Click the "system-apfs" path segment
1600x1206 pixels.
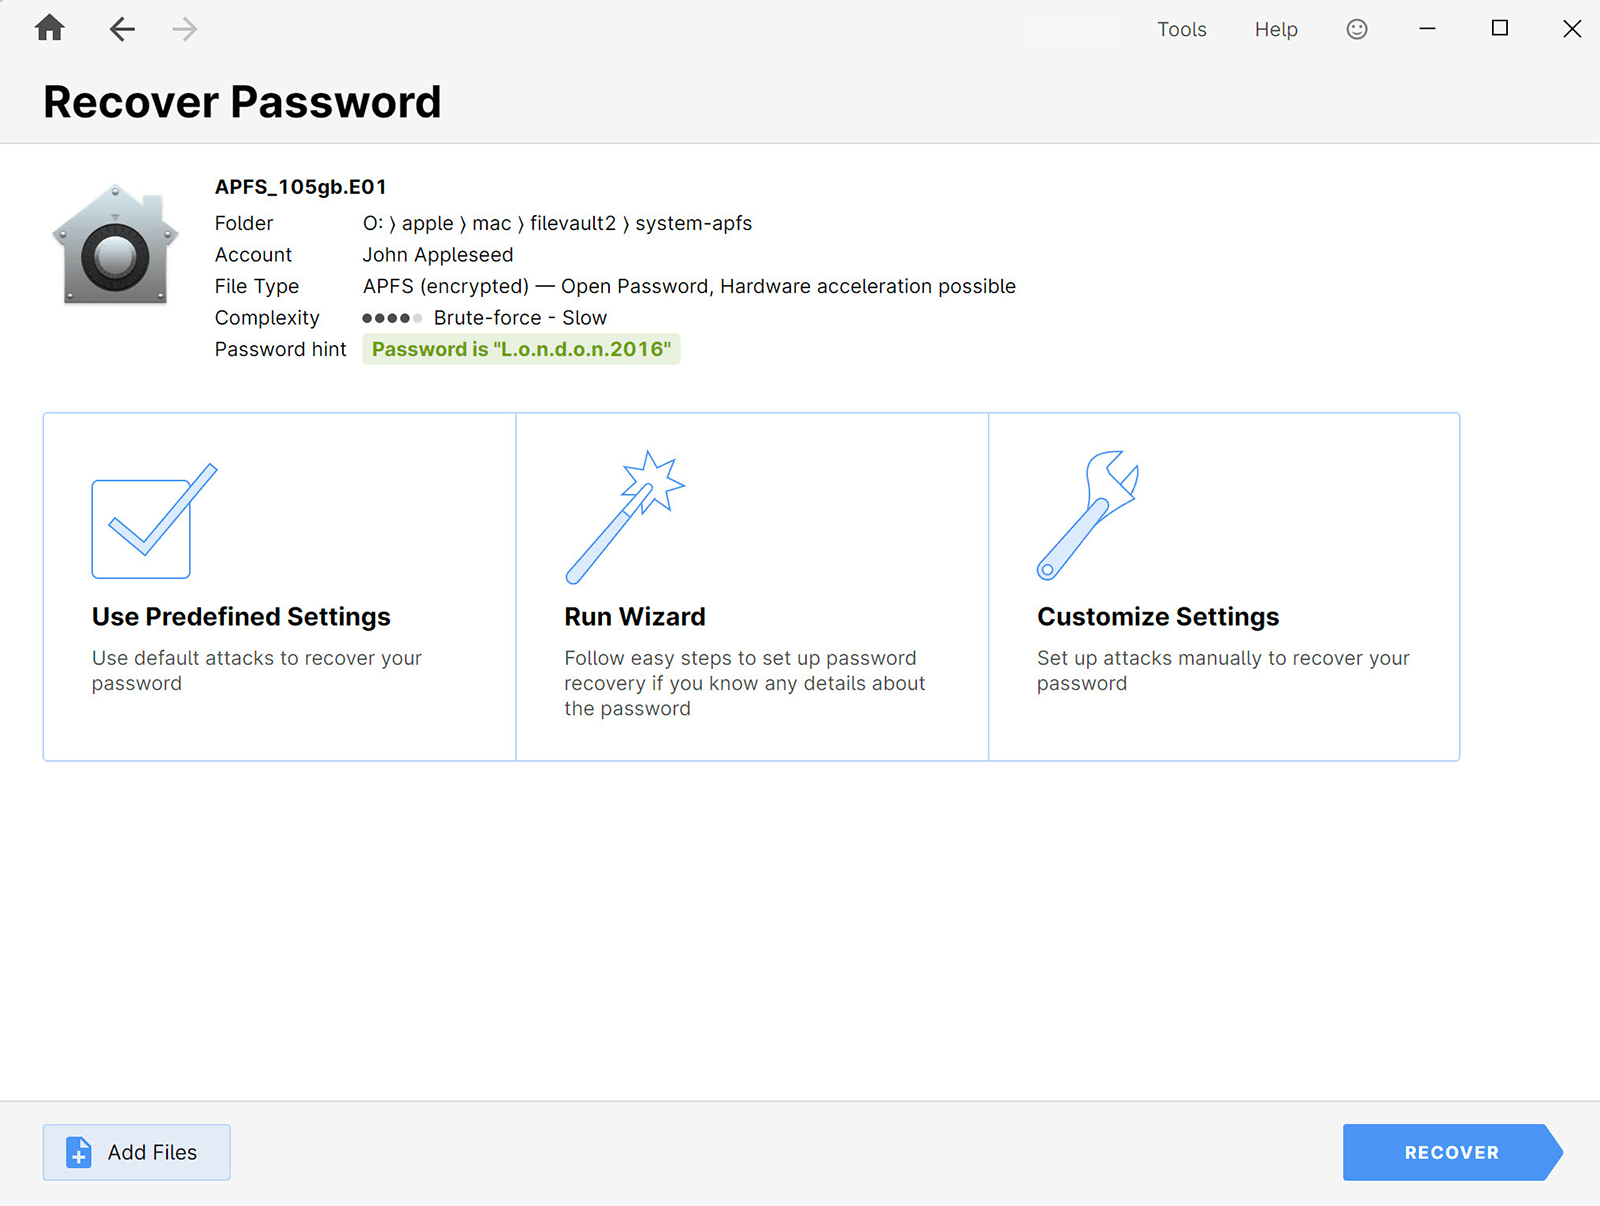(694, 224)
